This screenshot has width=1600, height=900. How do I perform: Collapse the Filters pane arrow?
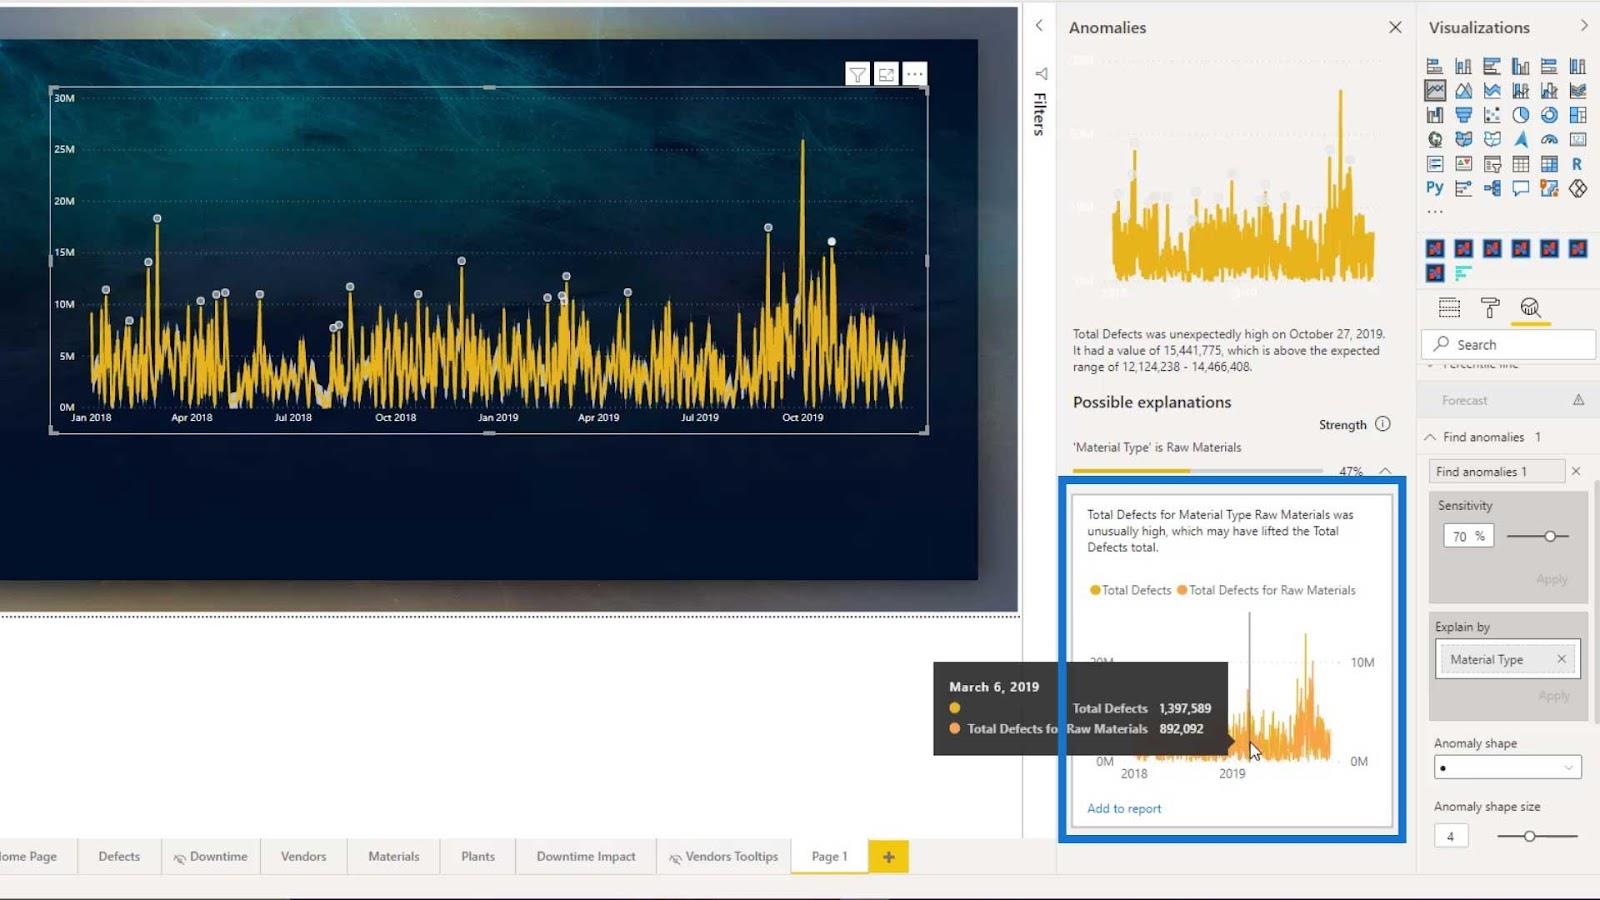(x=1039, y=26)
